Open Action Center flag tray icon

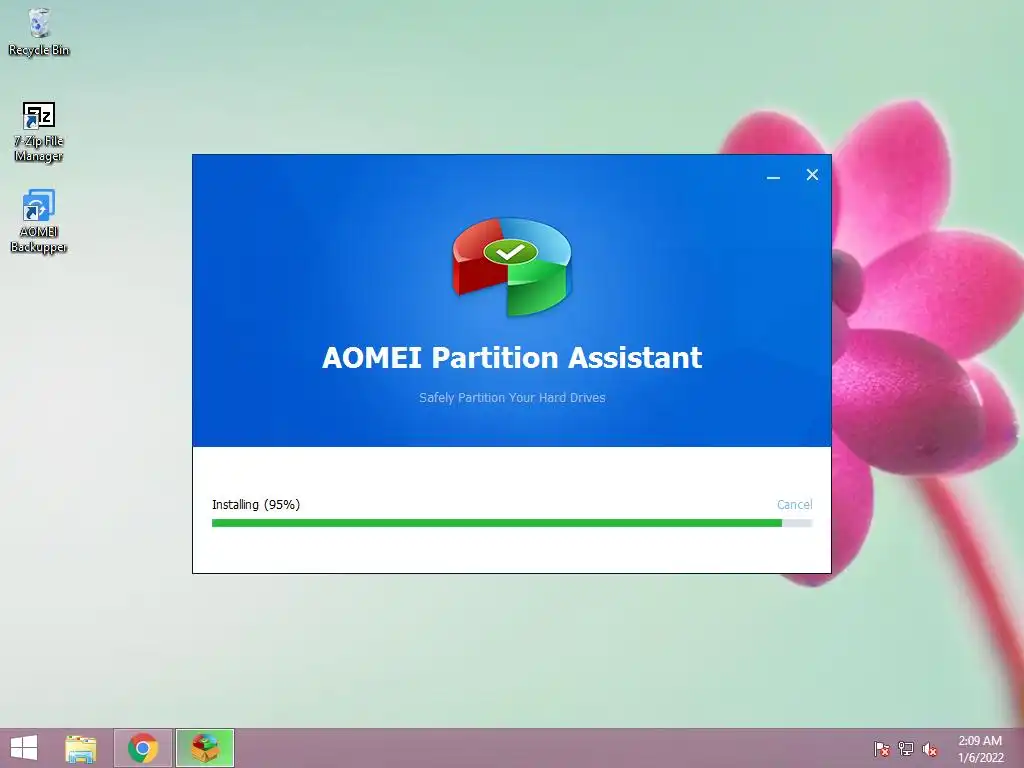[881, 749]
